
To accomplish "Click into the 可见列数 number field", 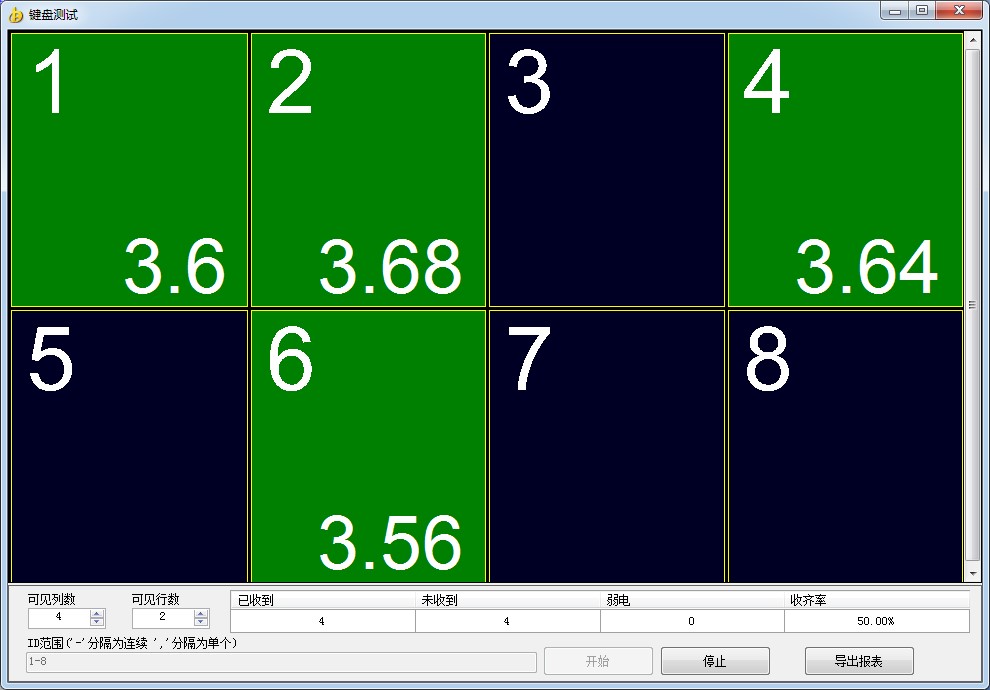I will pos(59,618).
